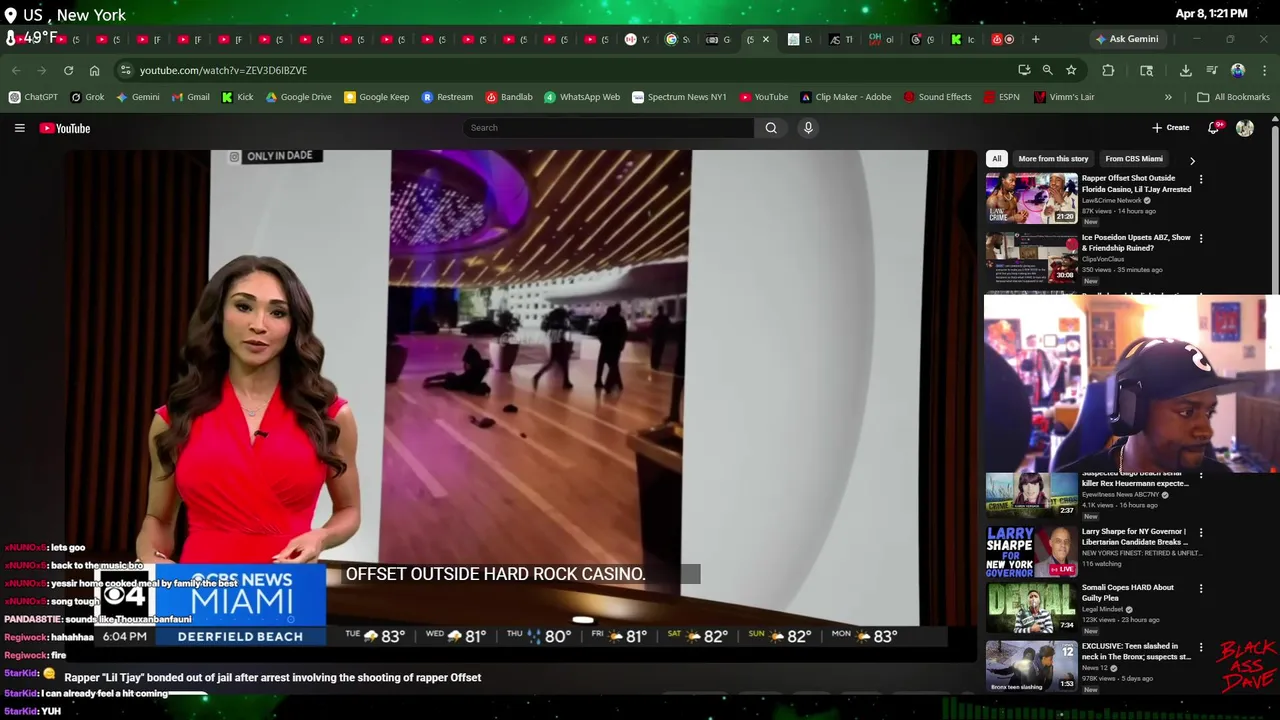This screenshot has width=1280, height=720.
Task: Open options for Larry Sharpe for NY Governor
Action: (1201, 533)
